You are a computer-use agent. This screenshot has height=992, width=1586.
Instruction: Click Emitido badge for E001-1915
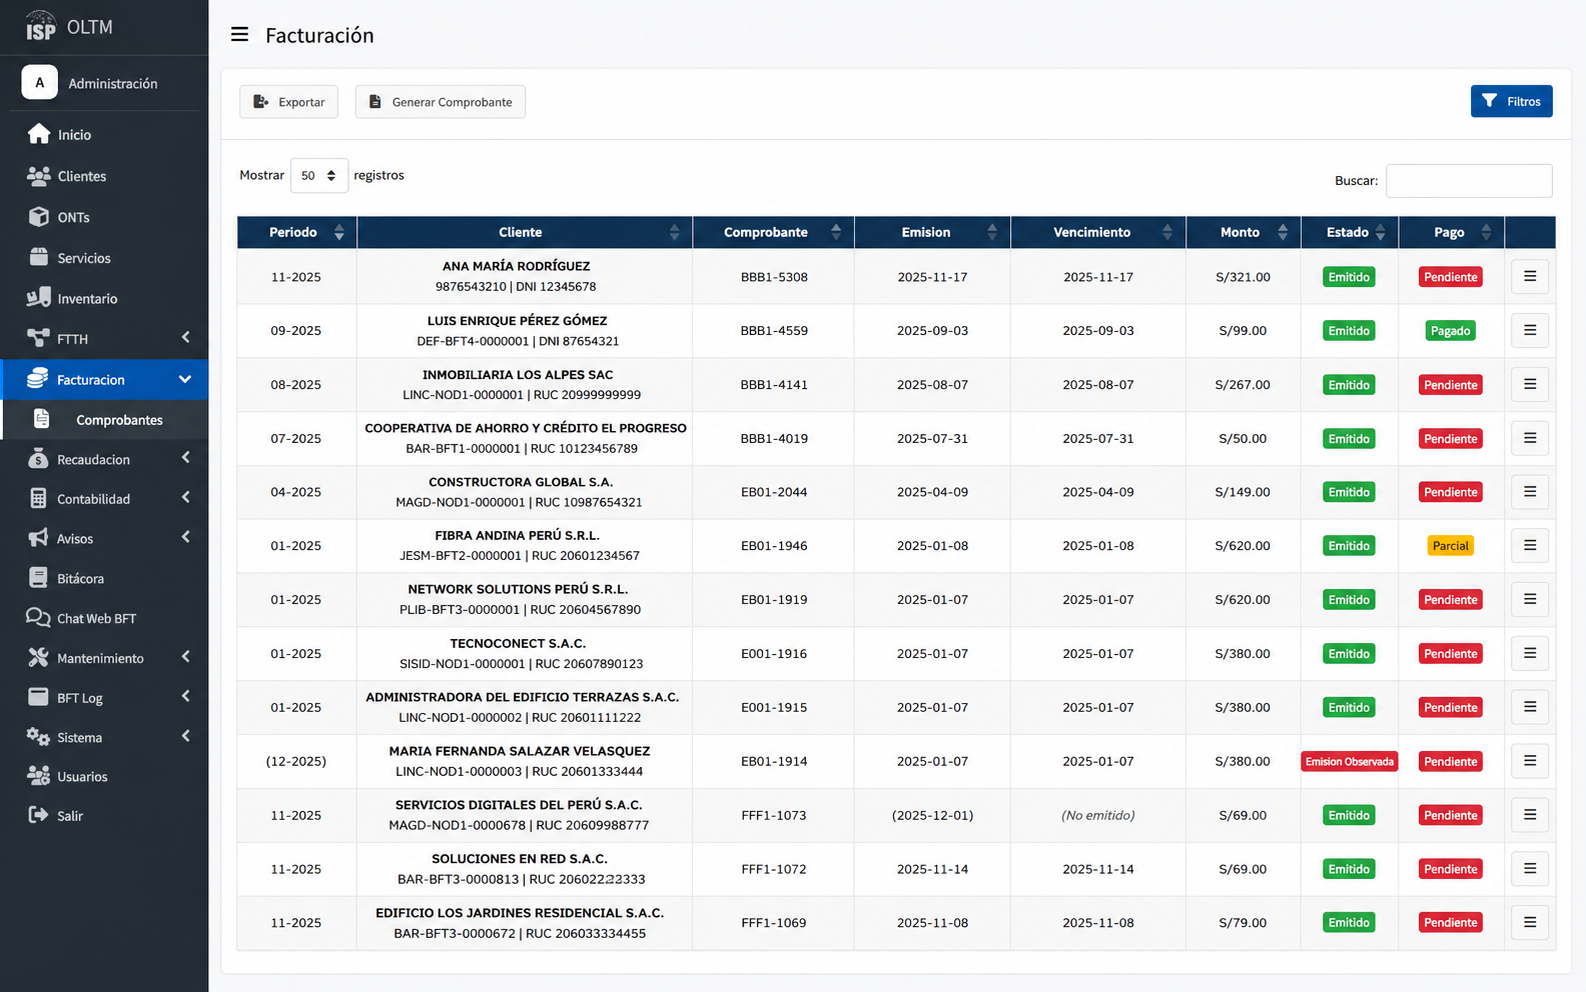[1349, 708]
